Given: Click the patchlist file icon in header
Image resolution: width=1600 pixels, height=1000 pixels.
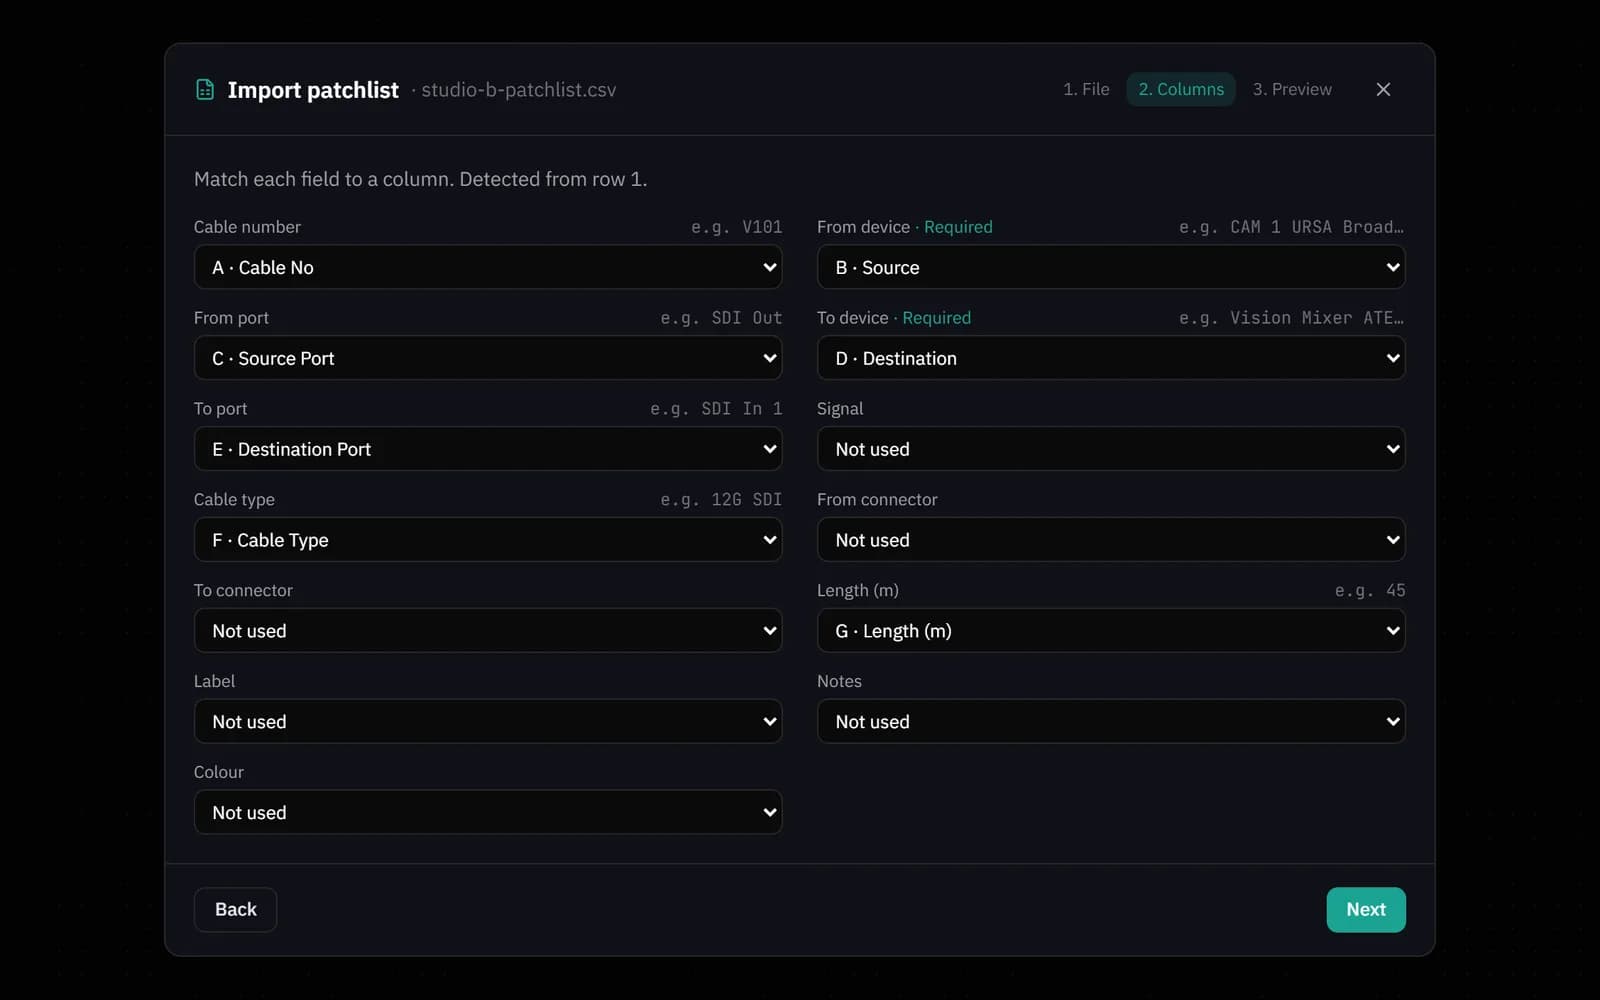Looking at the screenshot, I should 205,90.
